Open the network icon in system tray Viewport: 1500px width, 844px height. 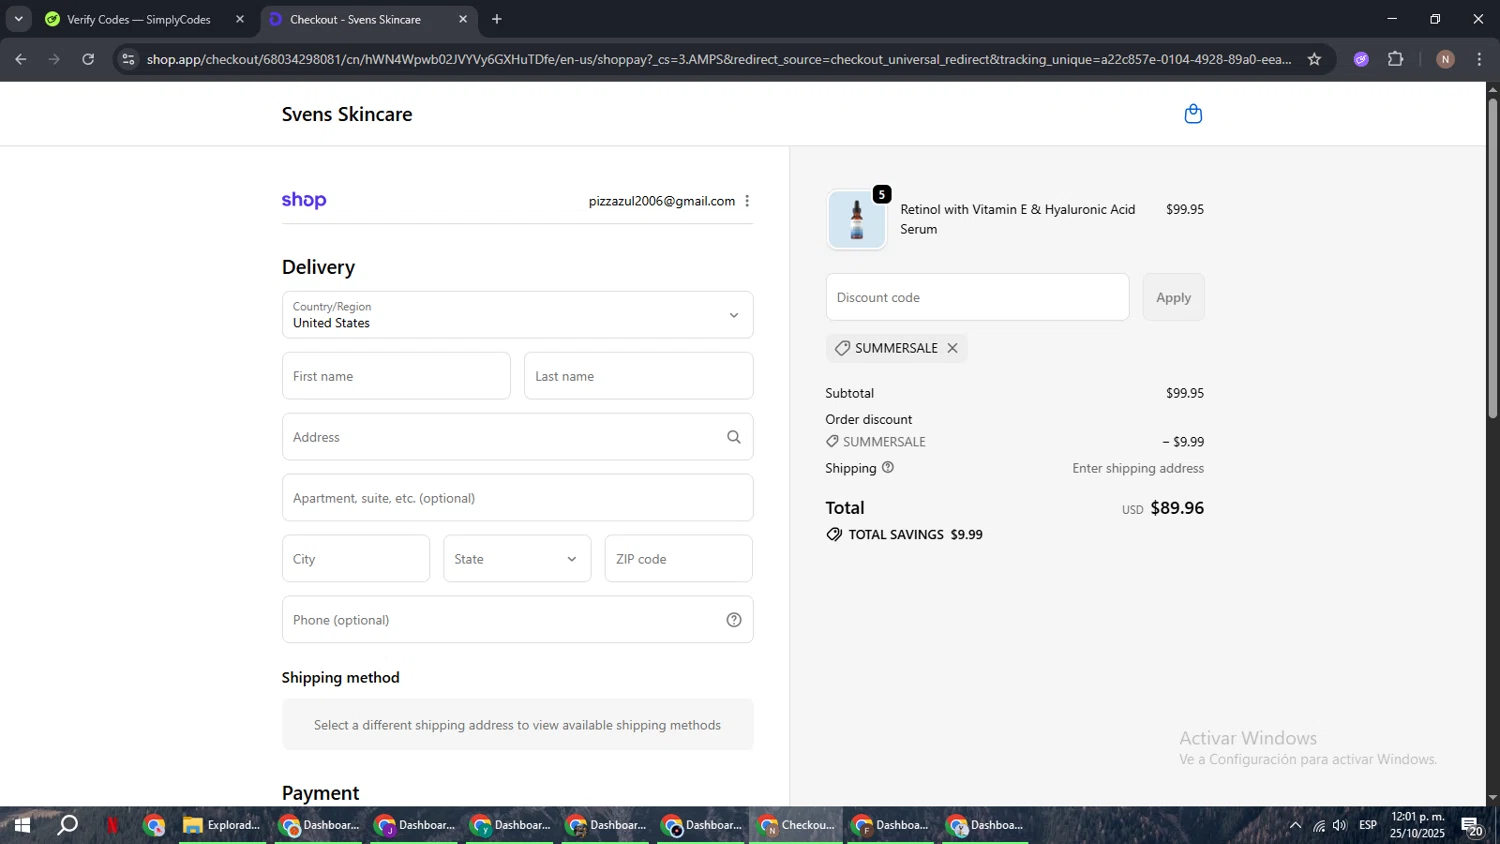click(1319, 825)
